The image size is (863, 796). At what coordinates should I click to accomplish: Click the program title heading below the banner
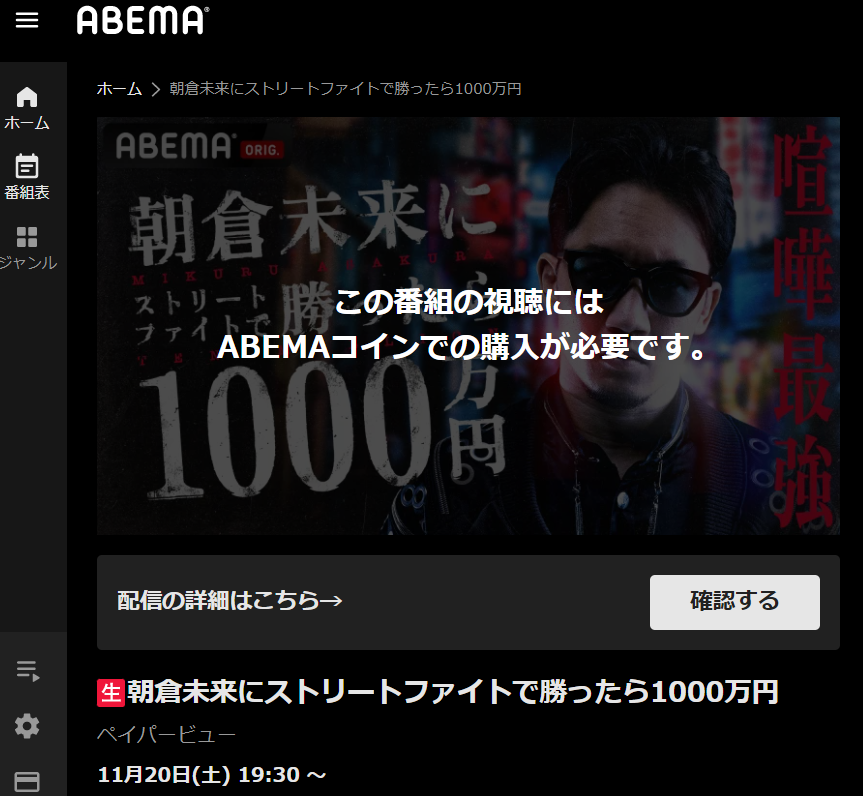tap(452, 692)
